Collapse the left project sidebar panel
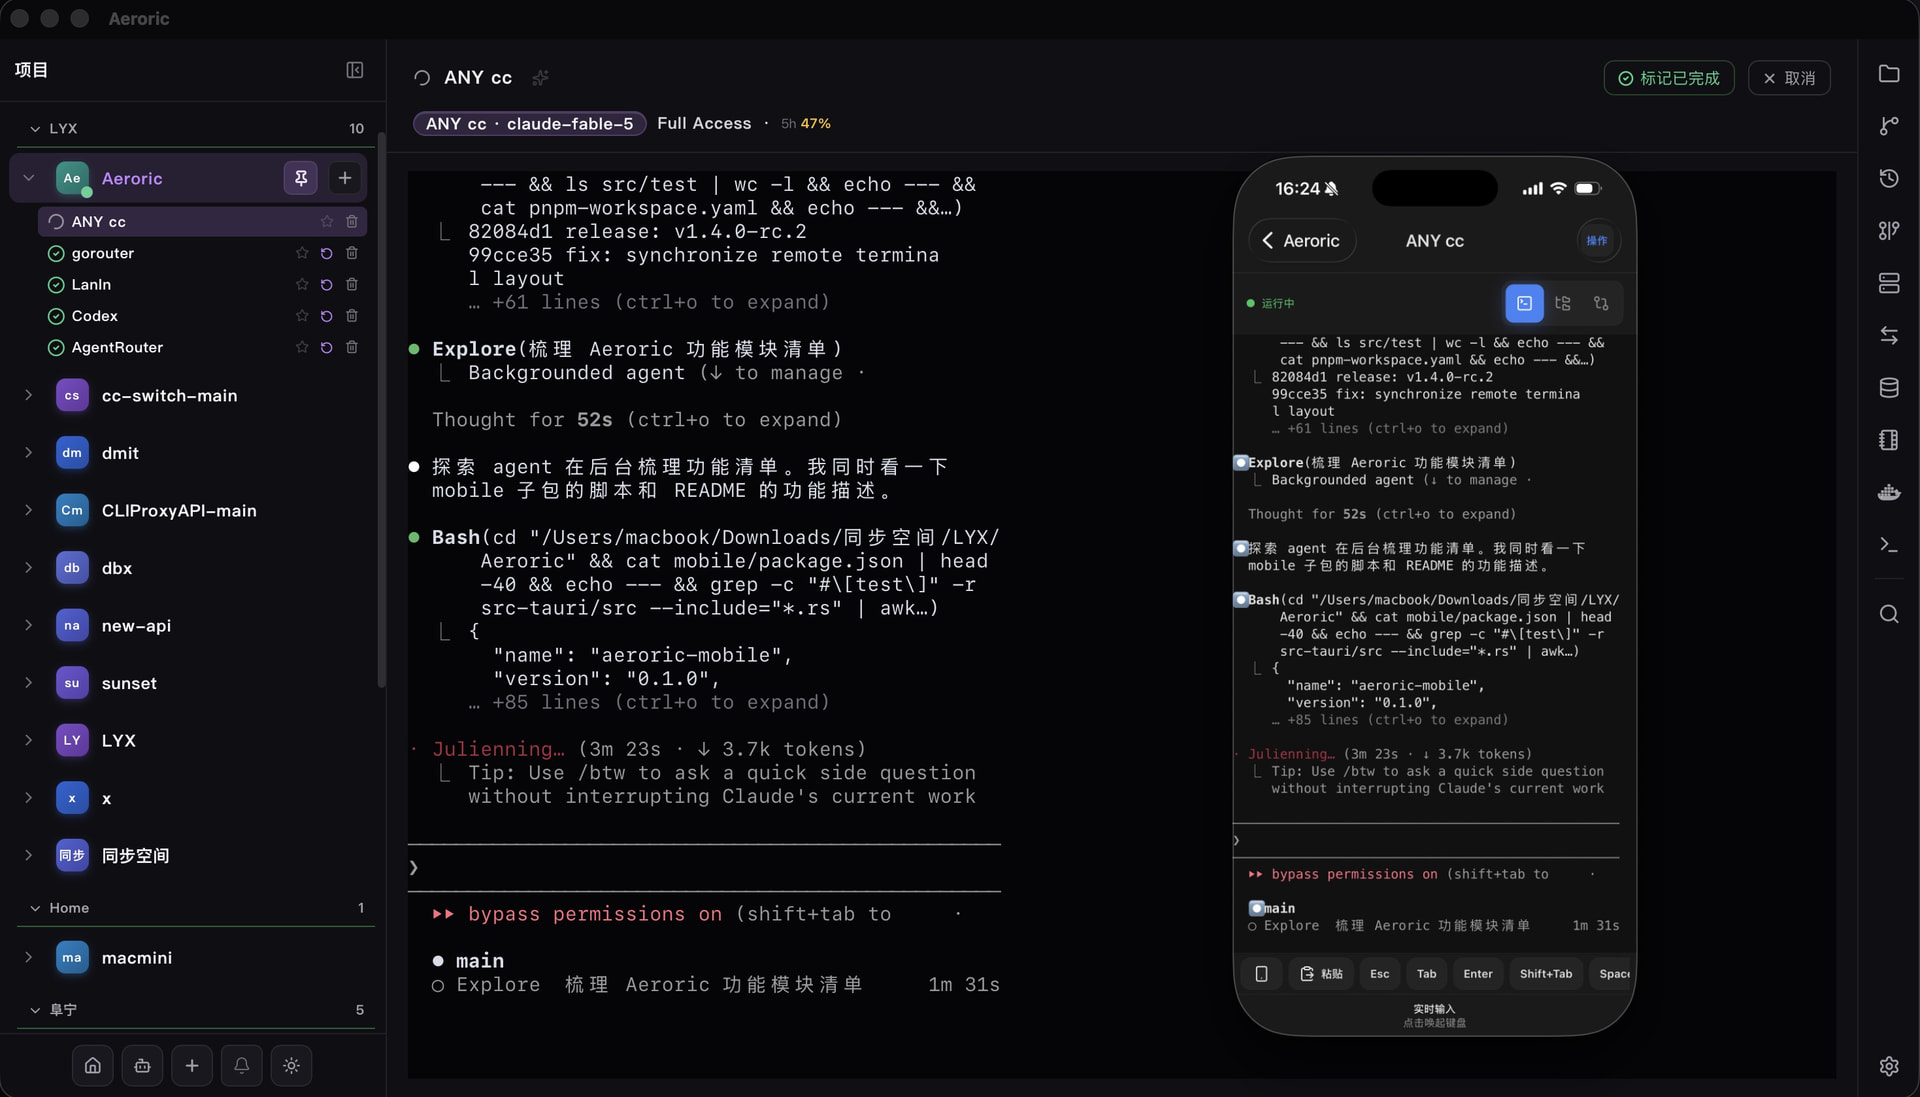 point(354,70)
